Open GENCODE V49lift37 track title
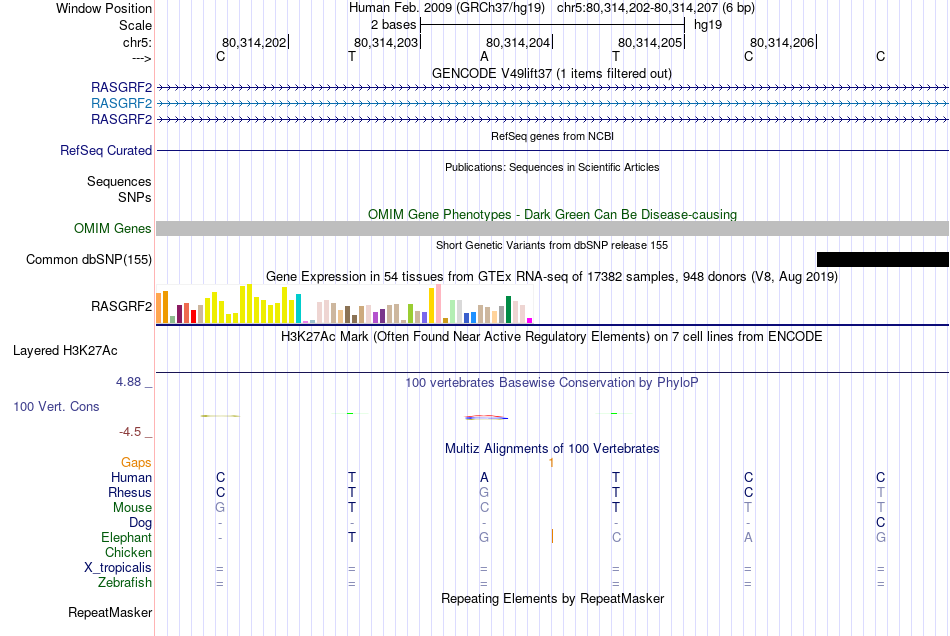950x636 pixels. click(x=552, y=73)
